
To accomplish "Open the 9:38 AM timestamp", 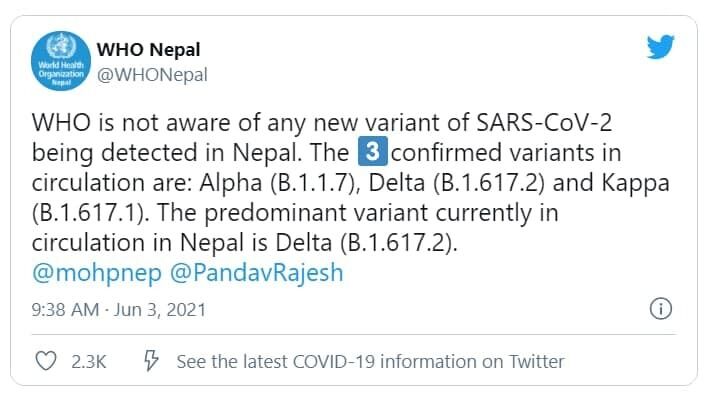I will pyautogui.click(x=65, y=310).
